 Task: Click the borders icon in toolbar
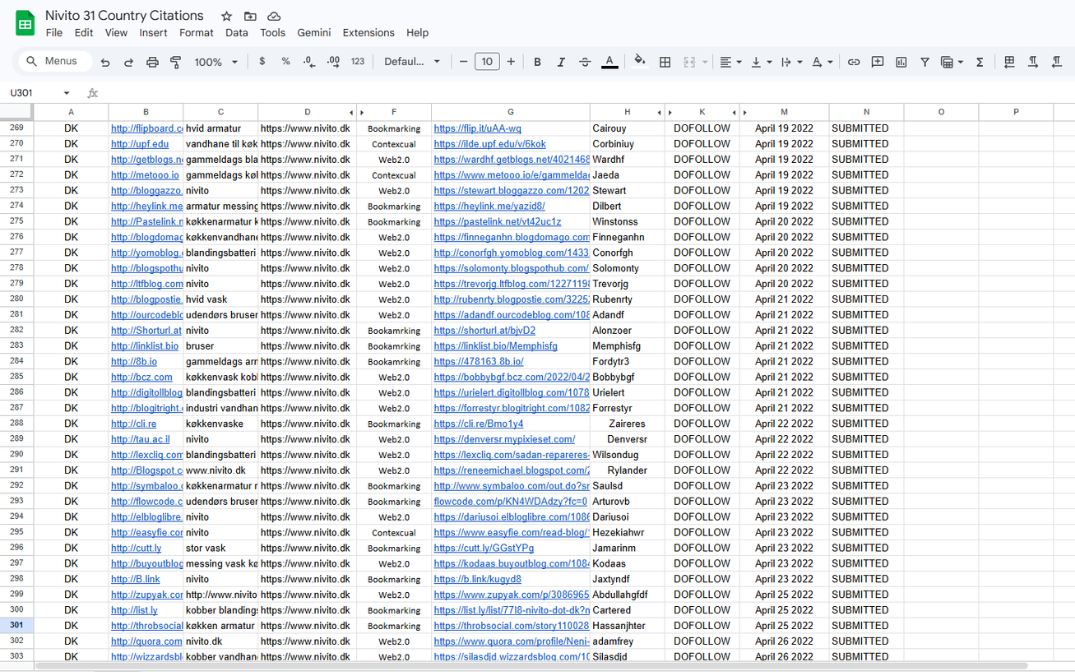click(x=665, y=62)
